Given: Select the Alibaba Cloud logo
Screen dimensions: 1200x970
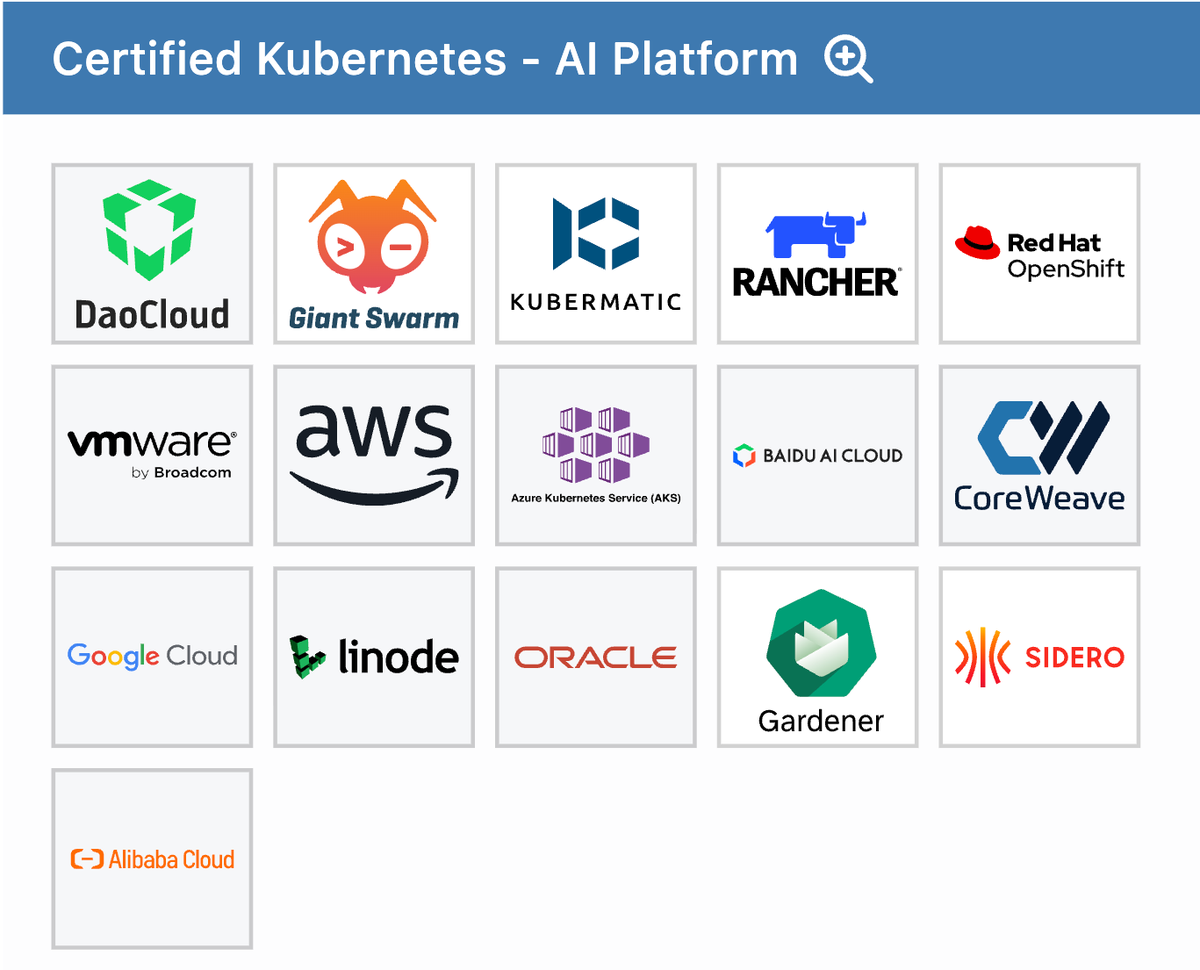Looking at the screenshot, I should point(151,858).
